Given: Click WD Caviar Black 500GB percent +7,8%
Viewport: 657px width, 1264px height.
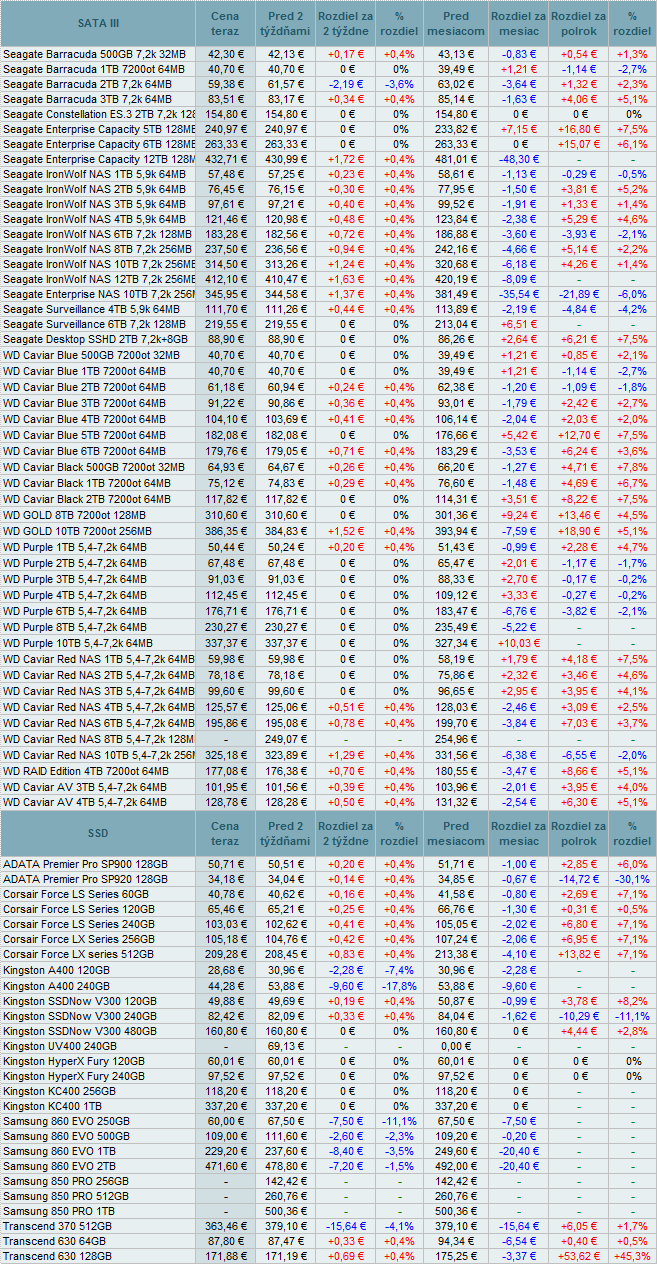Looking at the screenshot, I should pos(631,467).
